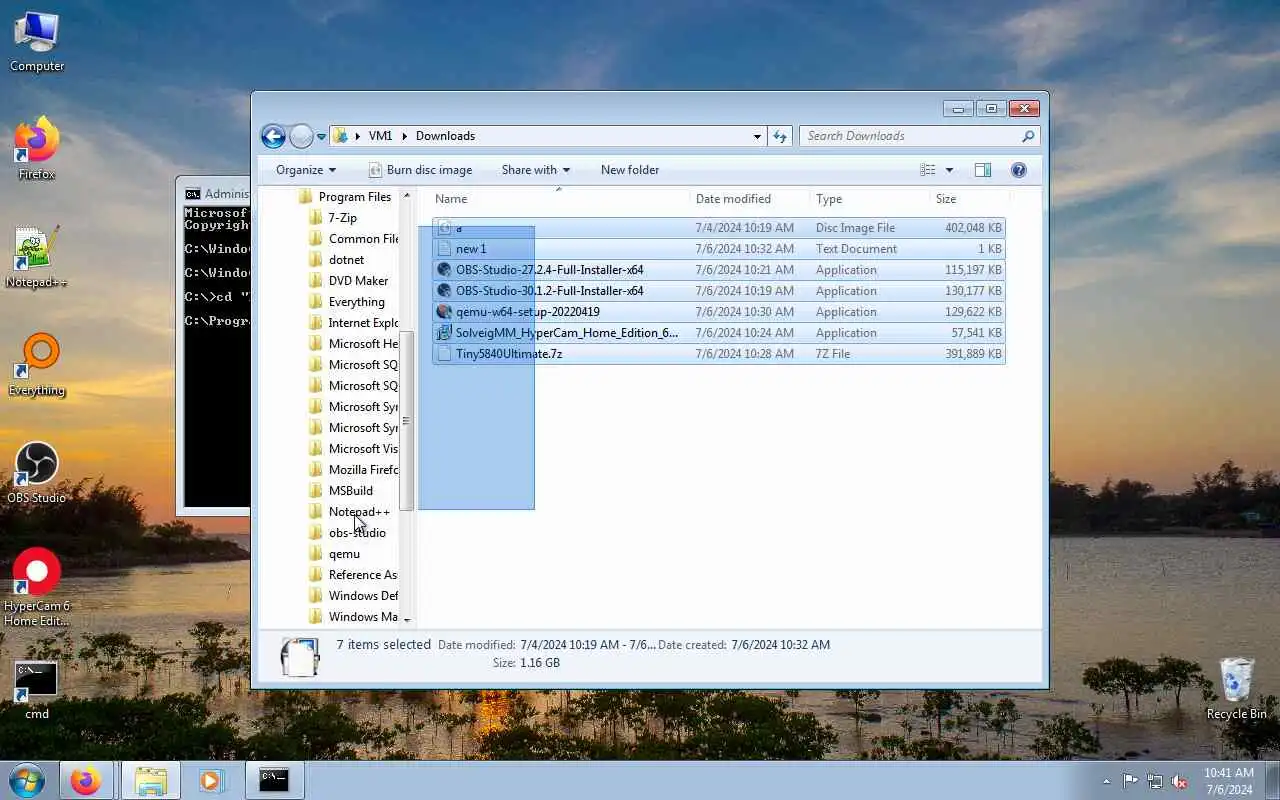Viewport: 1280px width, 800px height.
Task: Click the Change your view icon
Action: pyautogui.click(x=928, y=170)
